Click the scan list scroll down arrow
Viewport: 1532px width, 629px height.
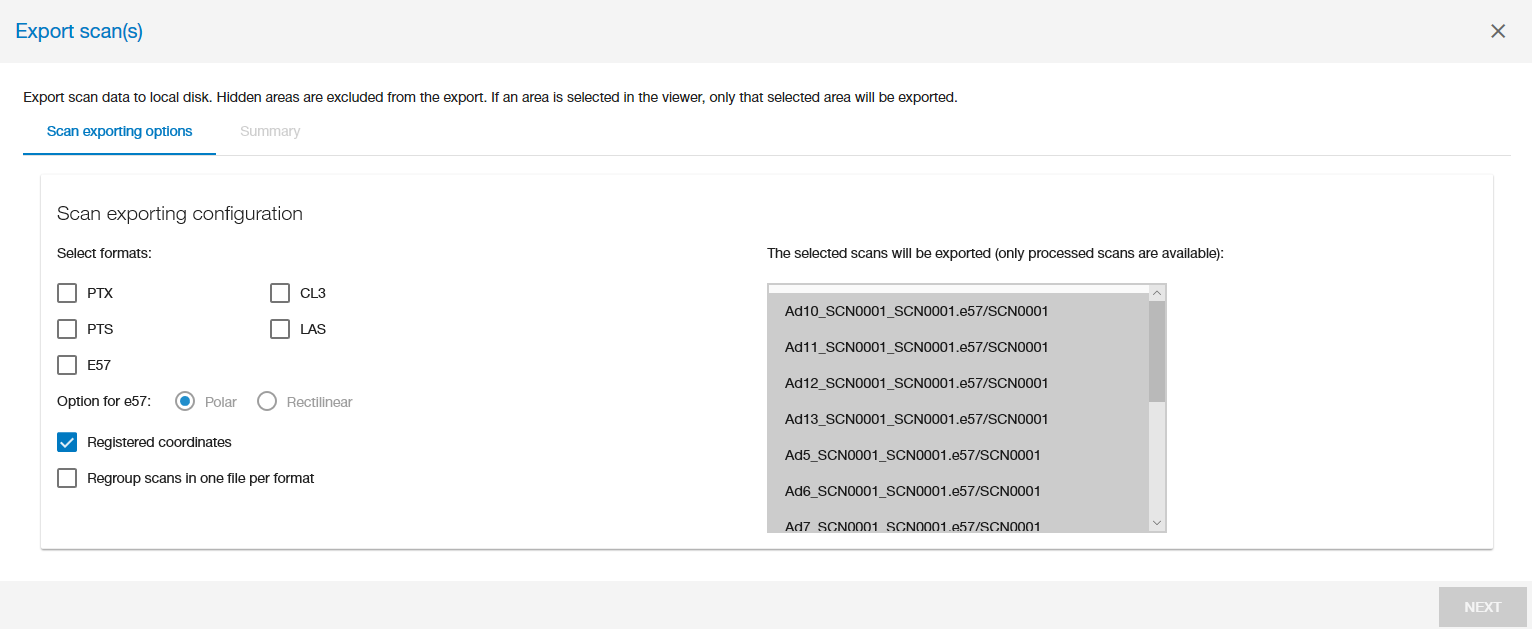[1157, 523]
